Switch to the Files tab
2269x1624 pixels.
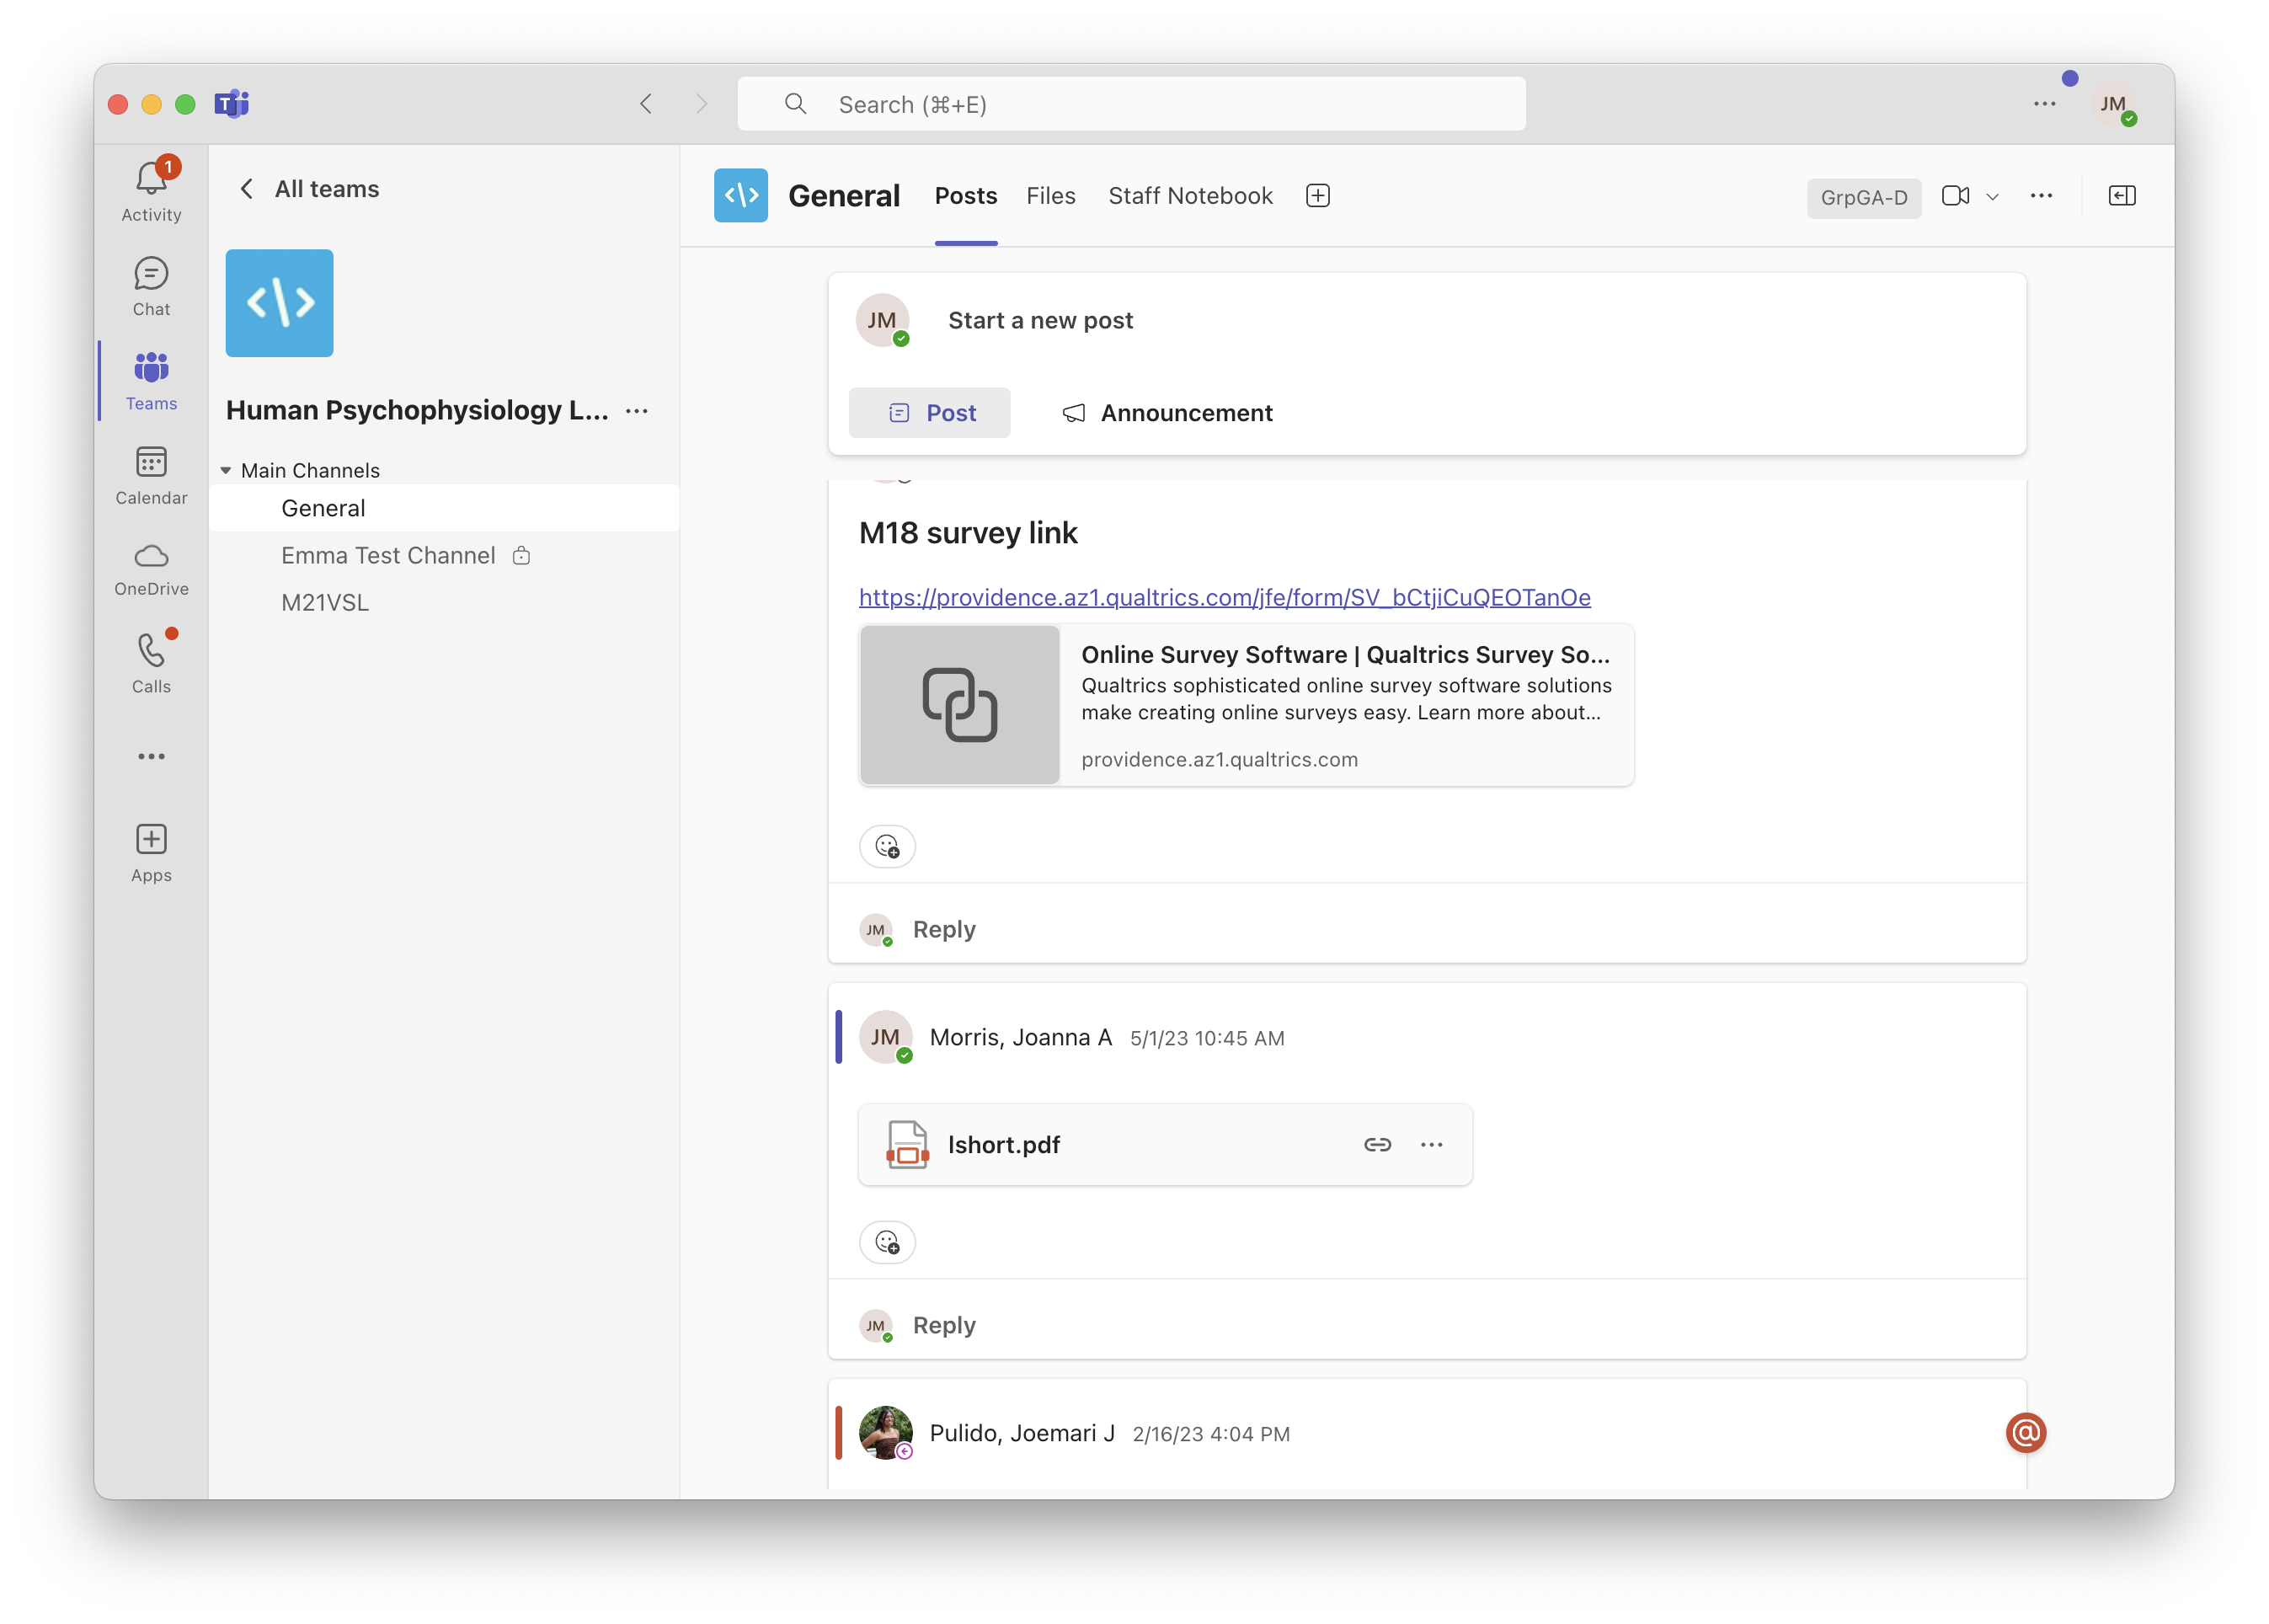(x=1050, y=196)
